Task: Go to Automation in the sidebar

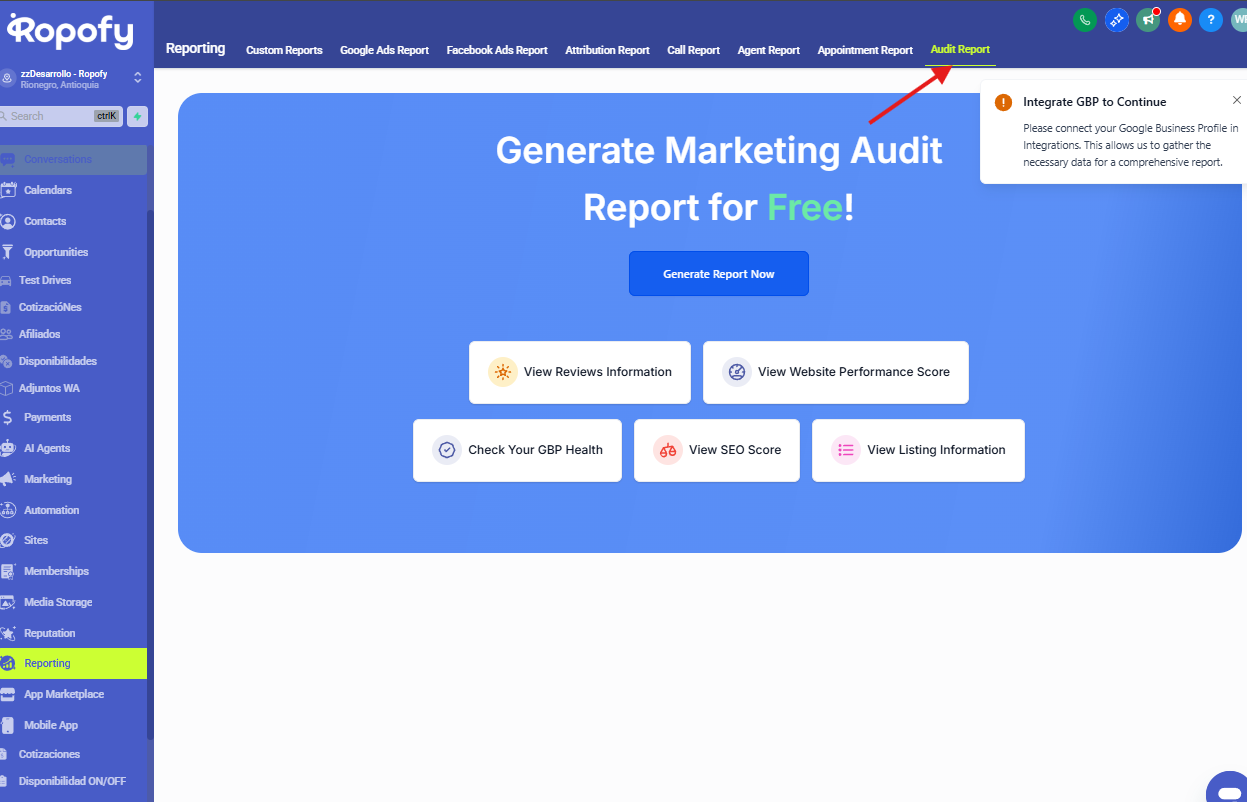Action: pyautogui.click(x=51, y=510)
